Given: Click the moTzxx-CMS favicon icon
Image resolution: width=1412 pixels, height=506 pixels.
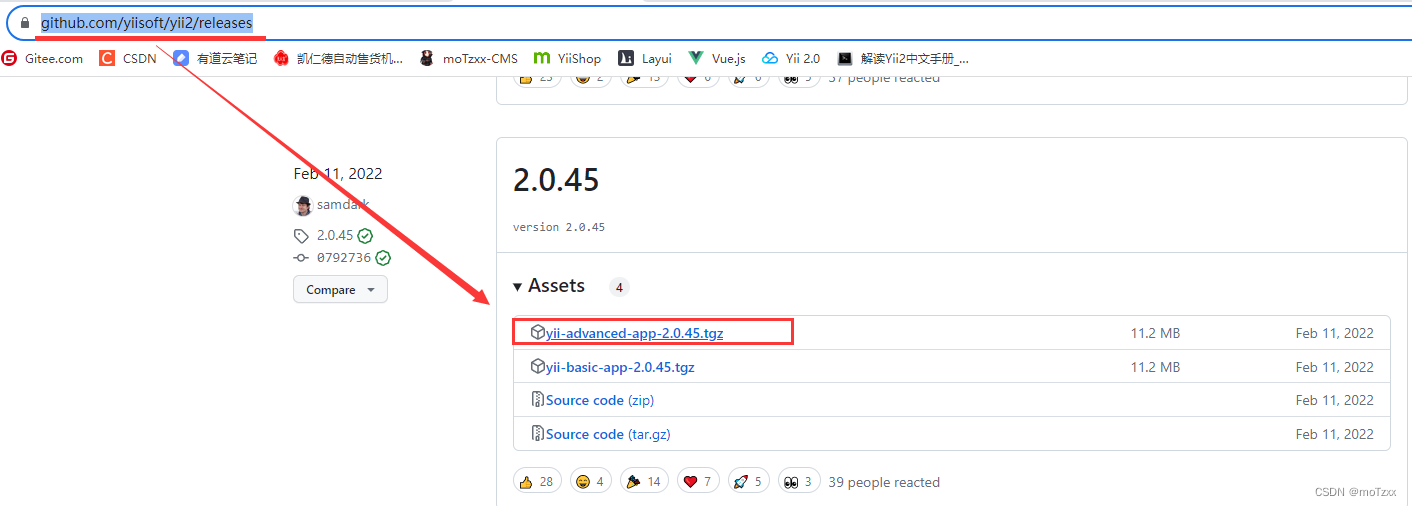Looking at the screenshot, I should 427,58.
